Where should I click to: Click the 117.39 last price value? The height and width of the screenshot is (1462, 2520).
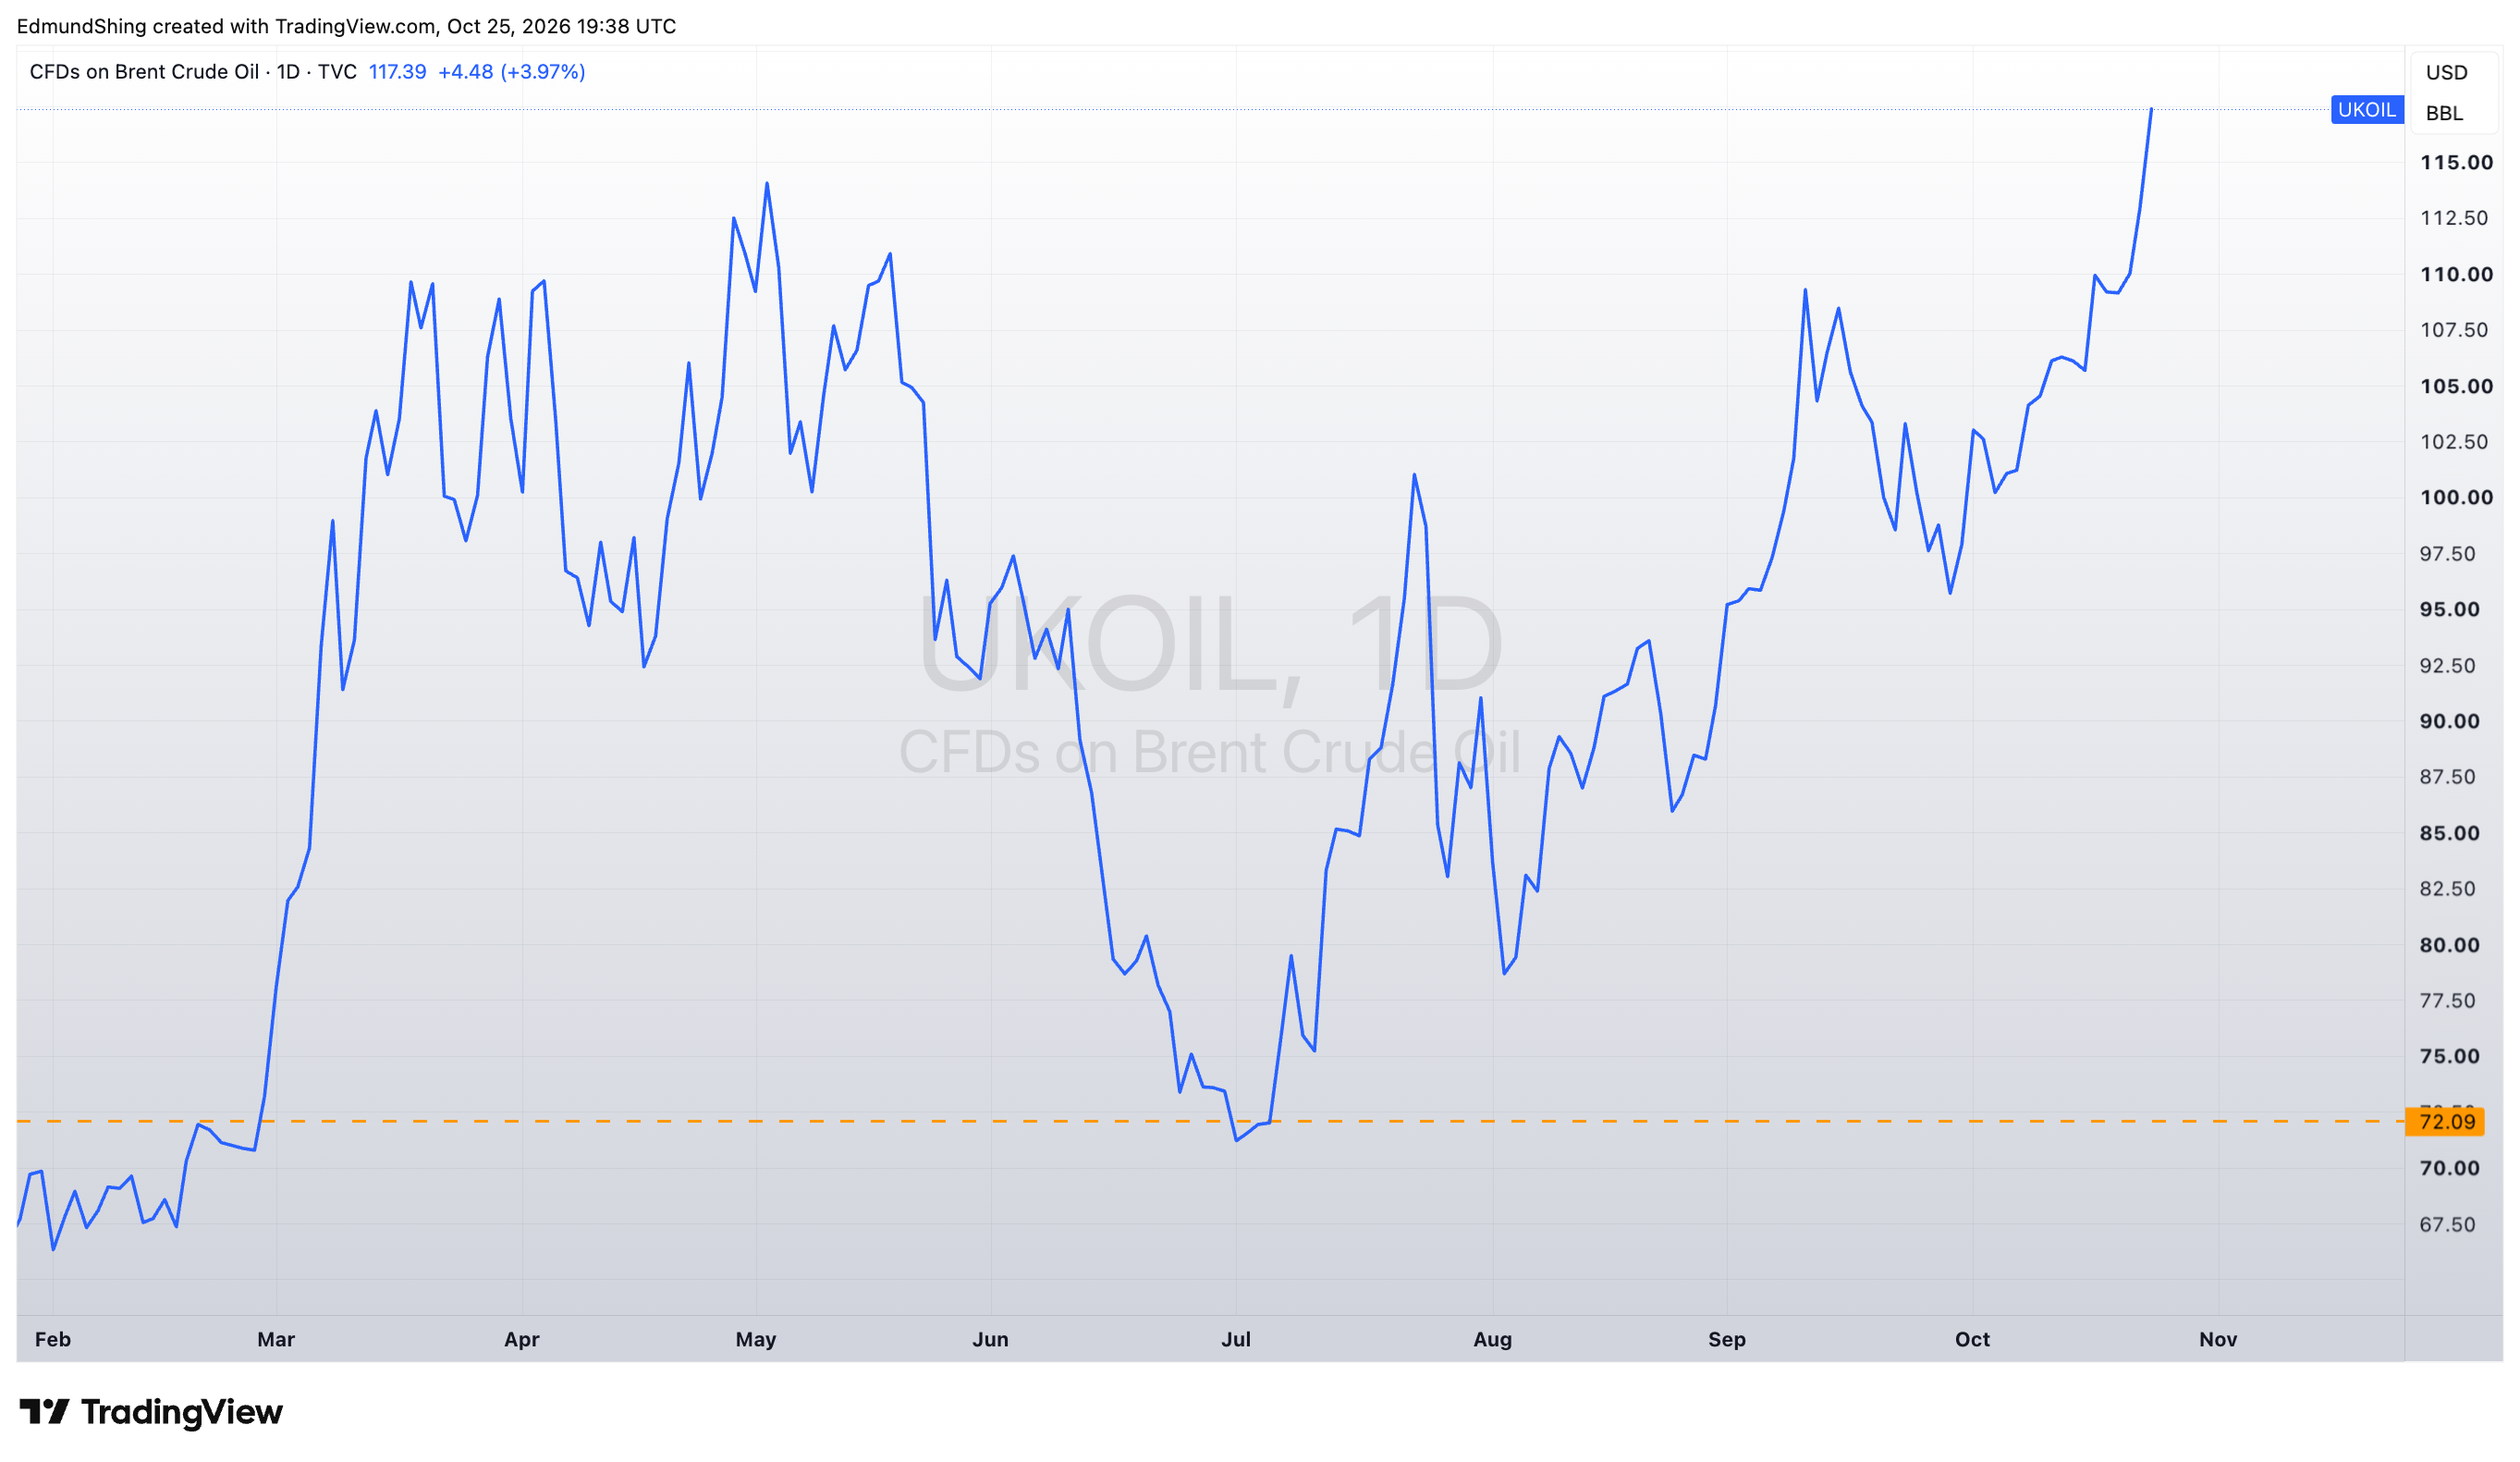[397, 72]
